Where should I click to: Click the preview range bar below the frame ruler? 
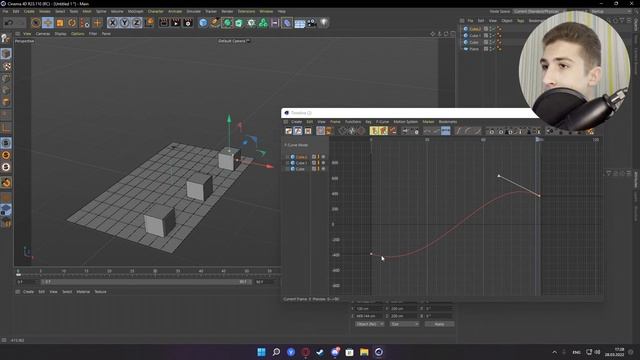147,282
